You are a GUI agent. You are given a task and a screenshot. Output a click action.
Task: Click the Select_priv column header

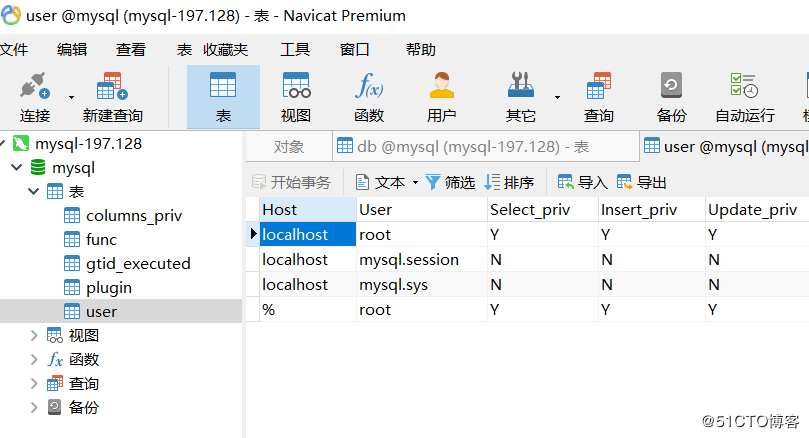coord(543,209)
